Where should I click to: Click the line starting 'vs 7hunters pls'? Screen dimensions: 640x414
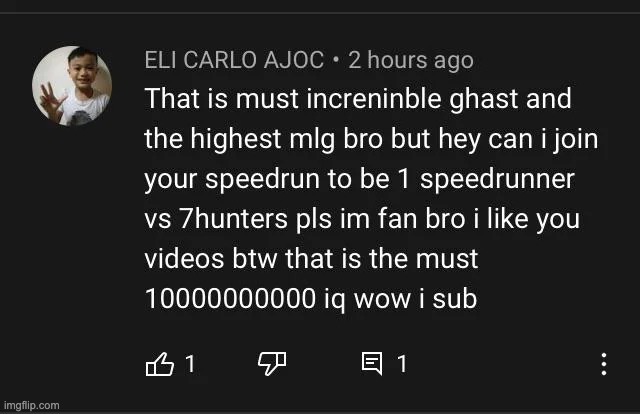click(362, 219)
